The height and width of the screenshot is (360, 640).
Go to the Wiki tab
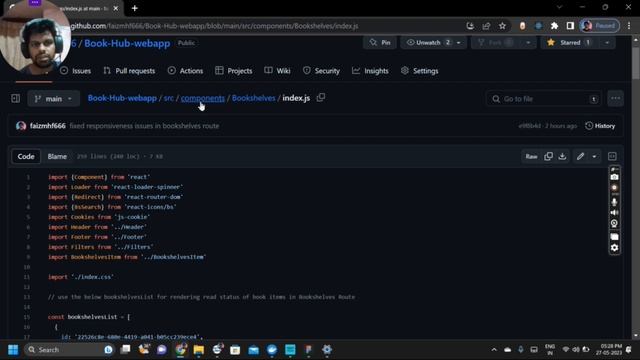(277, 71)
